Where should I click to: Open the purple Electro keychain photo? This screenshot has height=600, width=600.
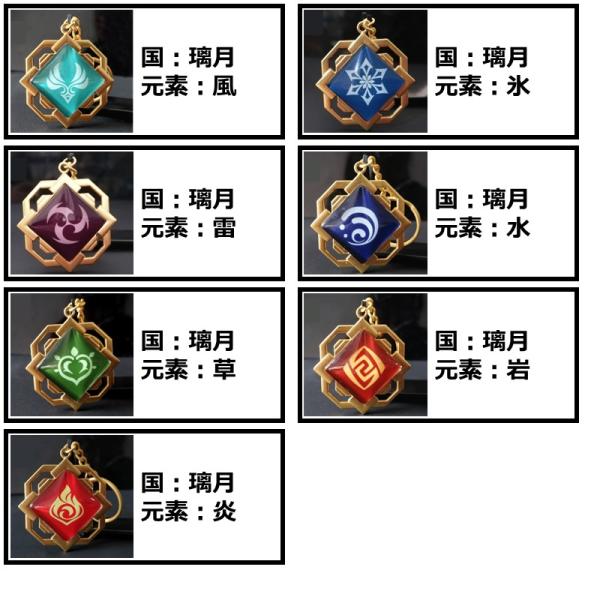(x=72, y=213)
